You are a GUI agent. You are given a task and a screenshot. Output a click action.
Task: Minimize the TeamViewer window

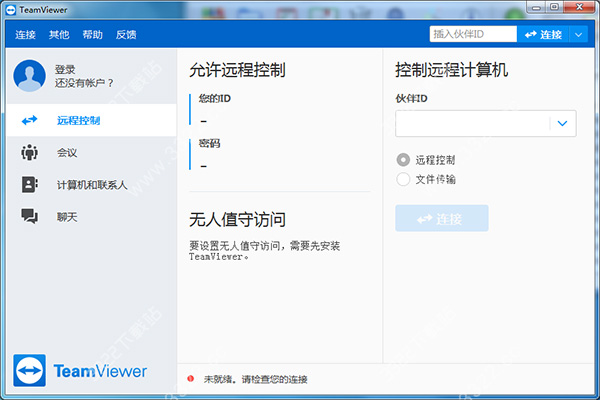[536, 7]
